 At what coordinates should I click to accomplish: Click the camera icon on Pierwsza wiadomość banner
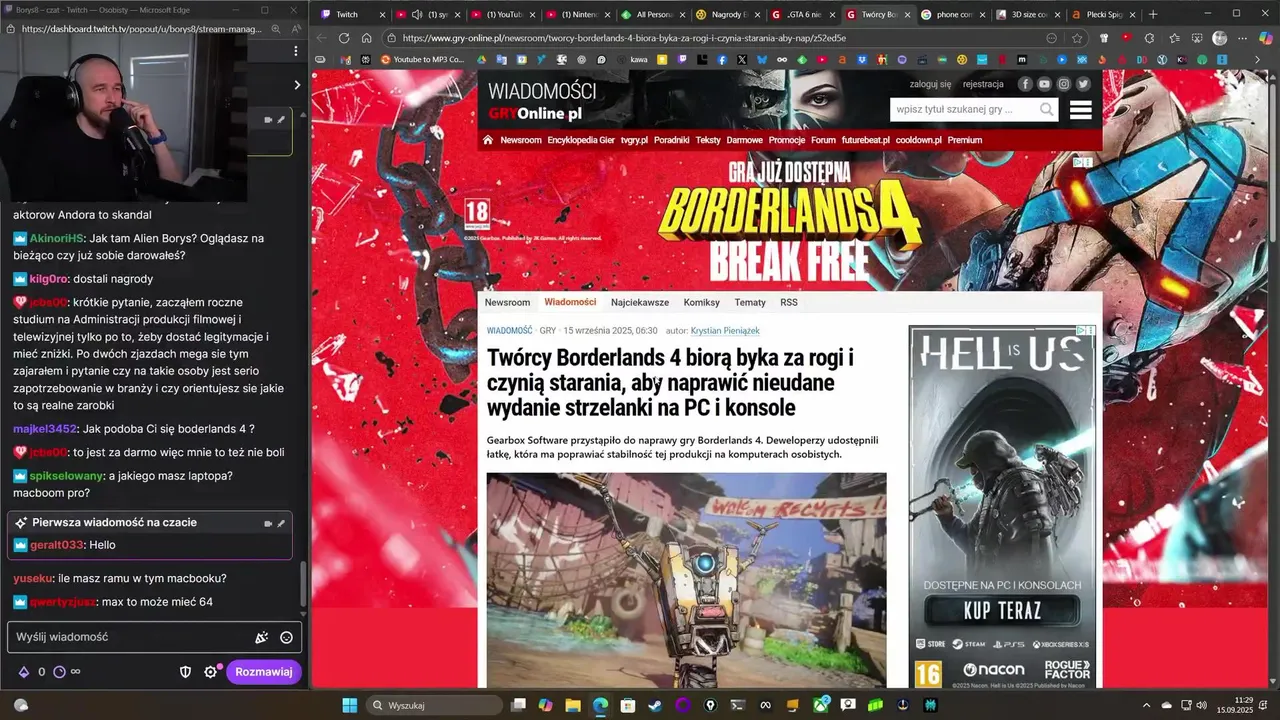point(268,523)
